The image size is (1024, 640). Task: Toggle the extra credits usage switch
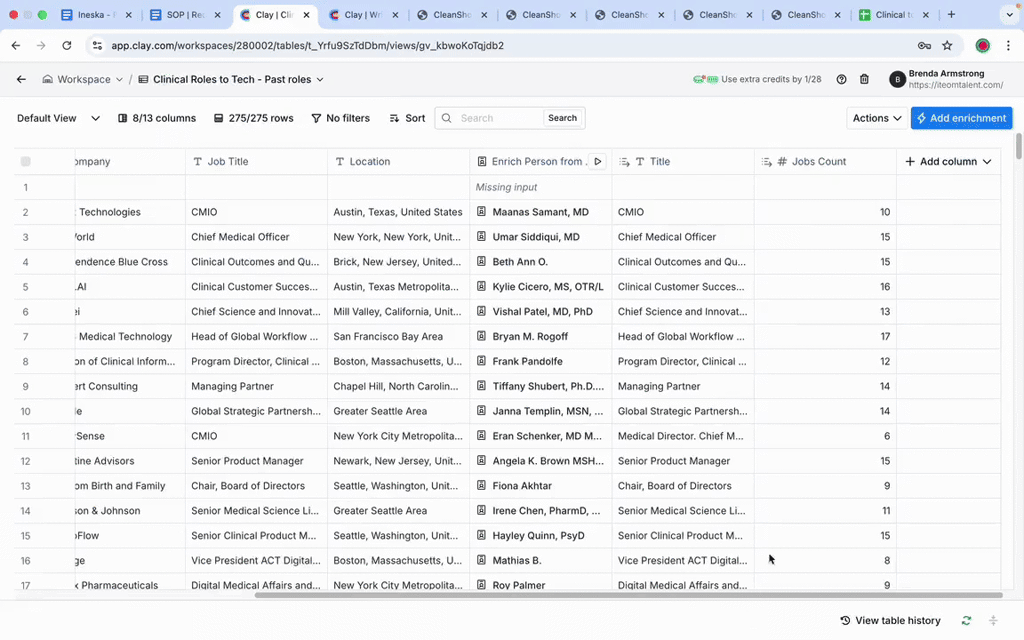705,79
